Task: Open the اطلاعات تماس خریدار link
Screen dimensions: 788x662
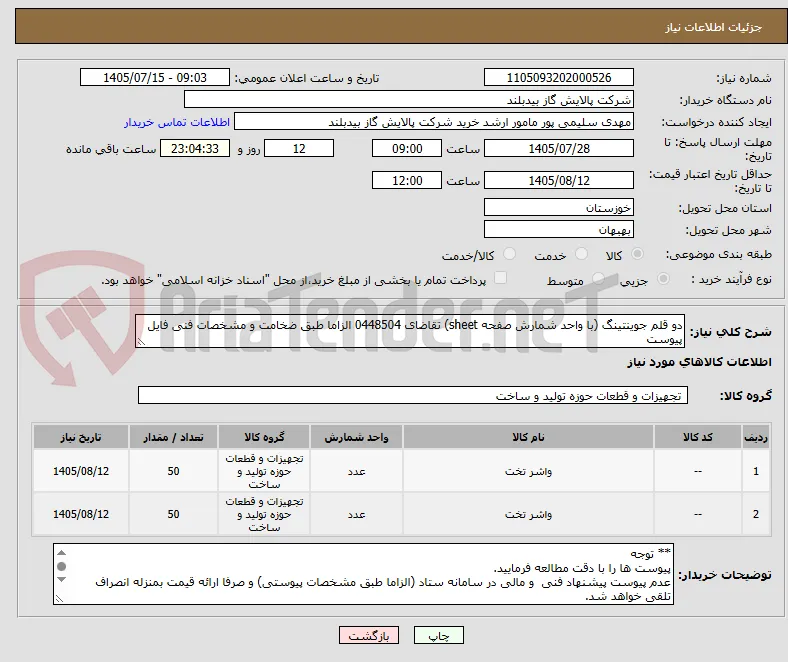Action: 177,122
